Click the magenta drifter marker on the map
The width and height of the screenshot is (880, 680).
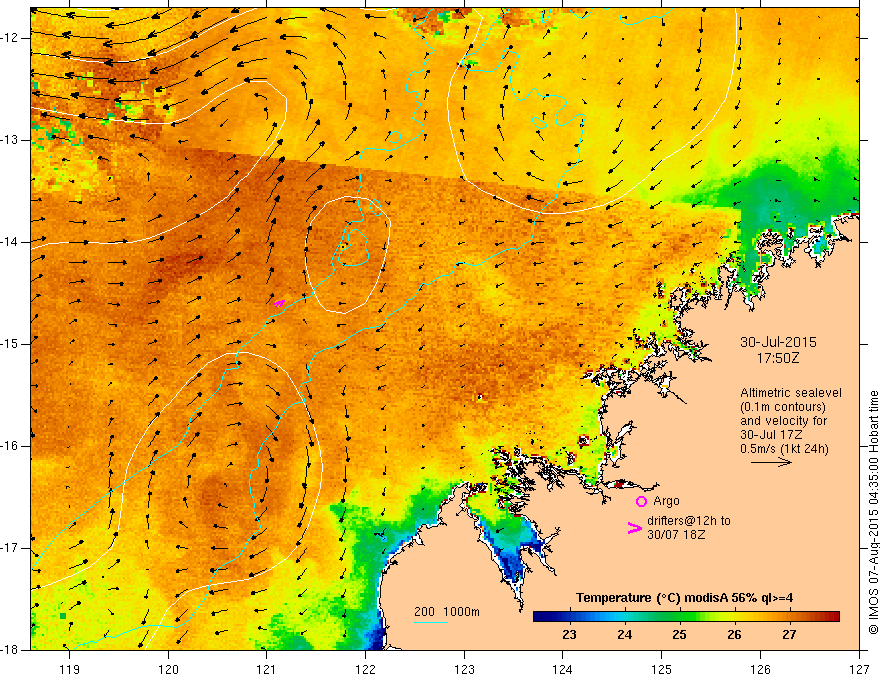[x=279, y=304]
